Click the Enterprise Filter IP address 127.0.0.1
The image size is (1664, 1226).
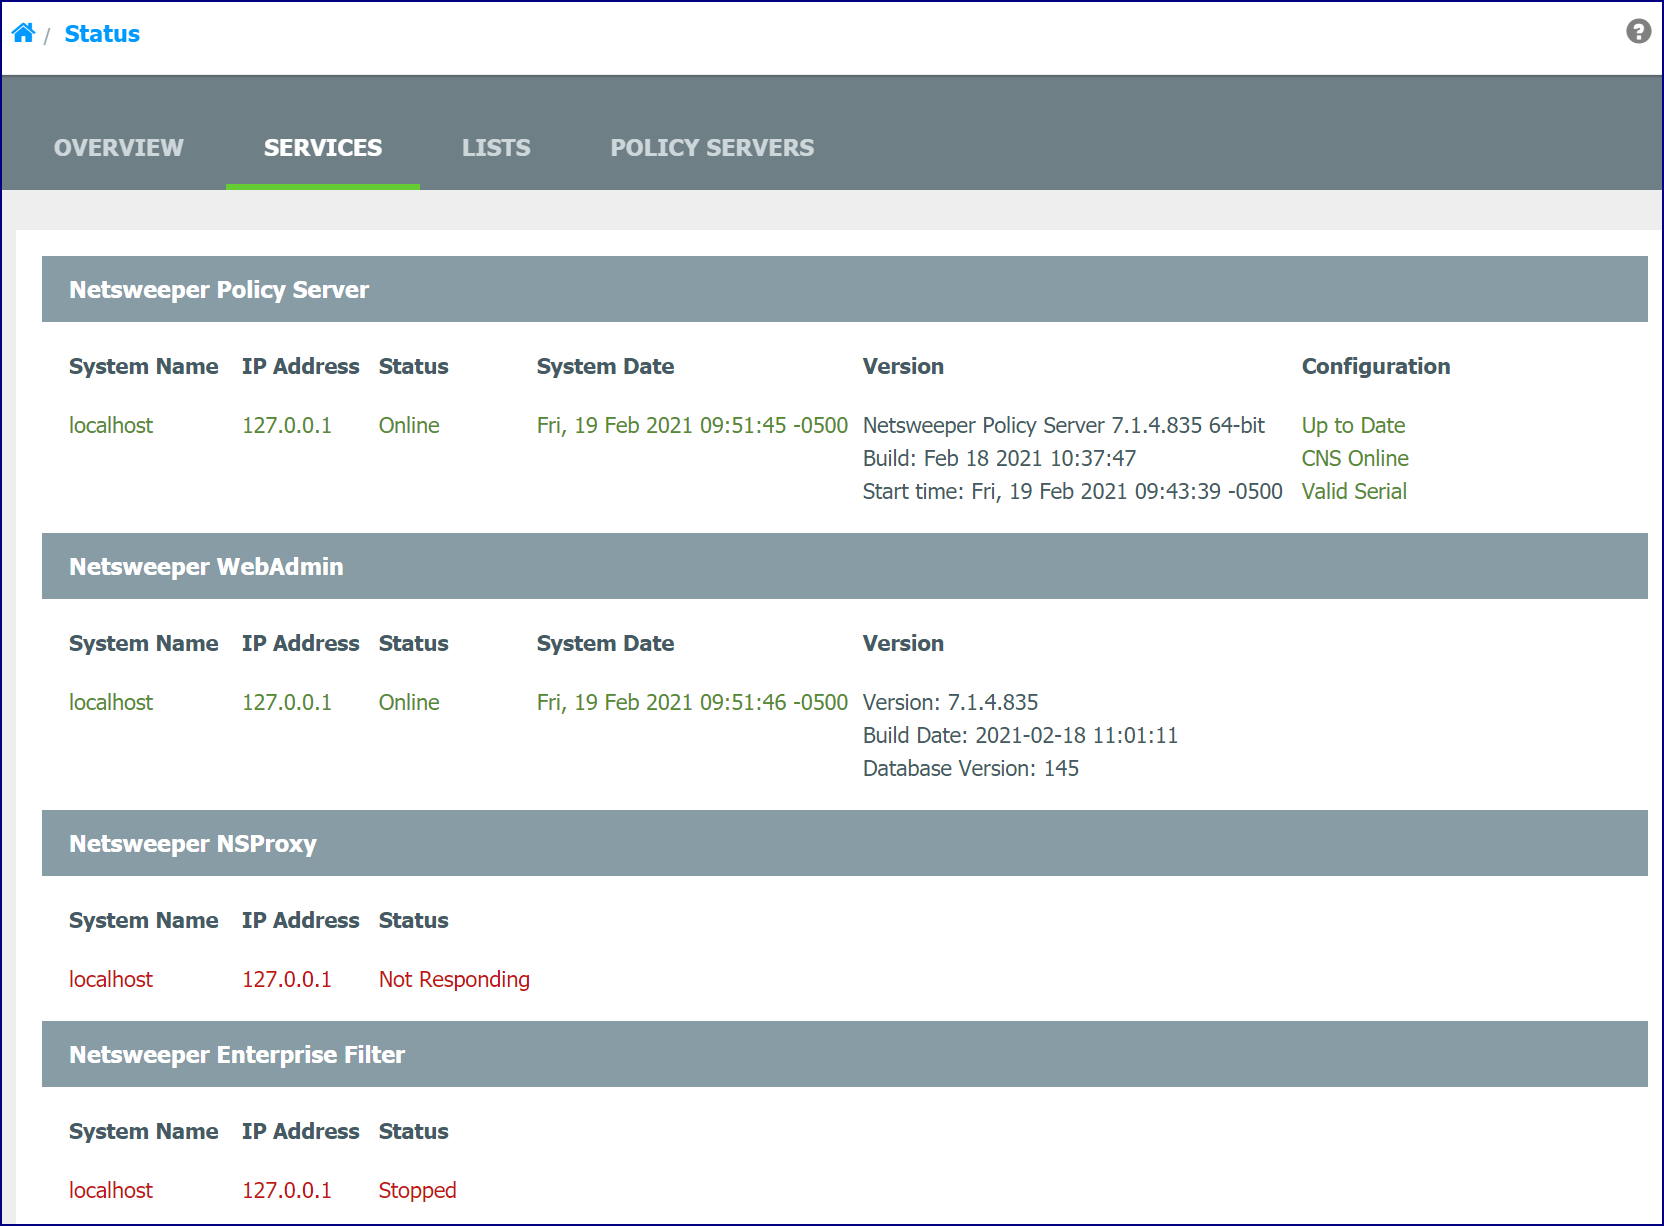pyautogui.click(x=287, y=1190)
